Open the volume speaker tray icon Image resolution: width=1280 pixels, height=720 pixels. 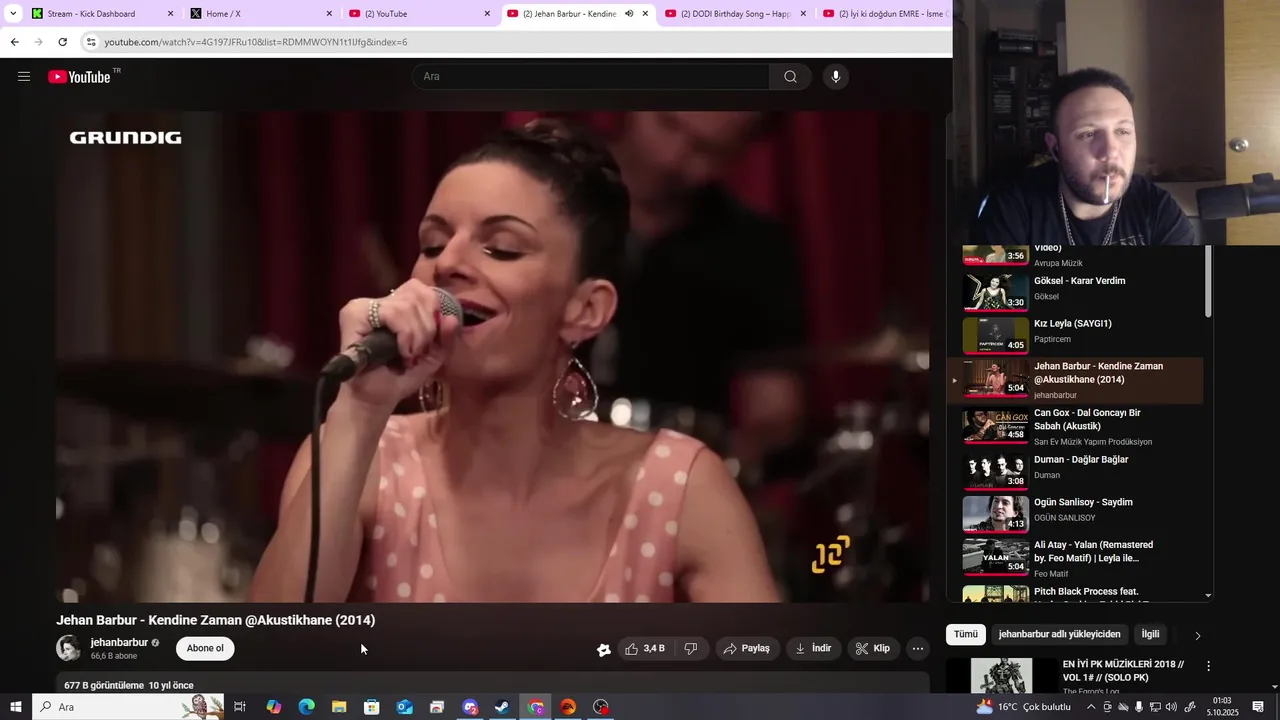click(1173, 707)
